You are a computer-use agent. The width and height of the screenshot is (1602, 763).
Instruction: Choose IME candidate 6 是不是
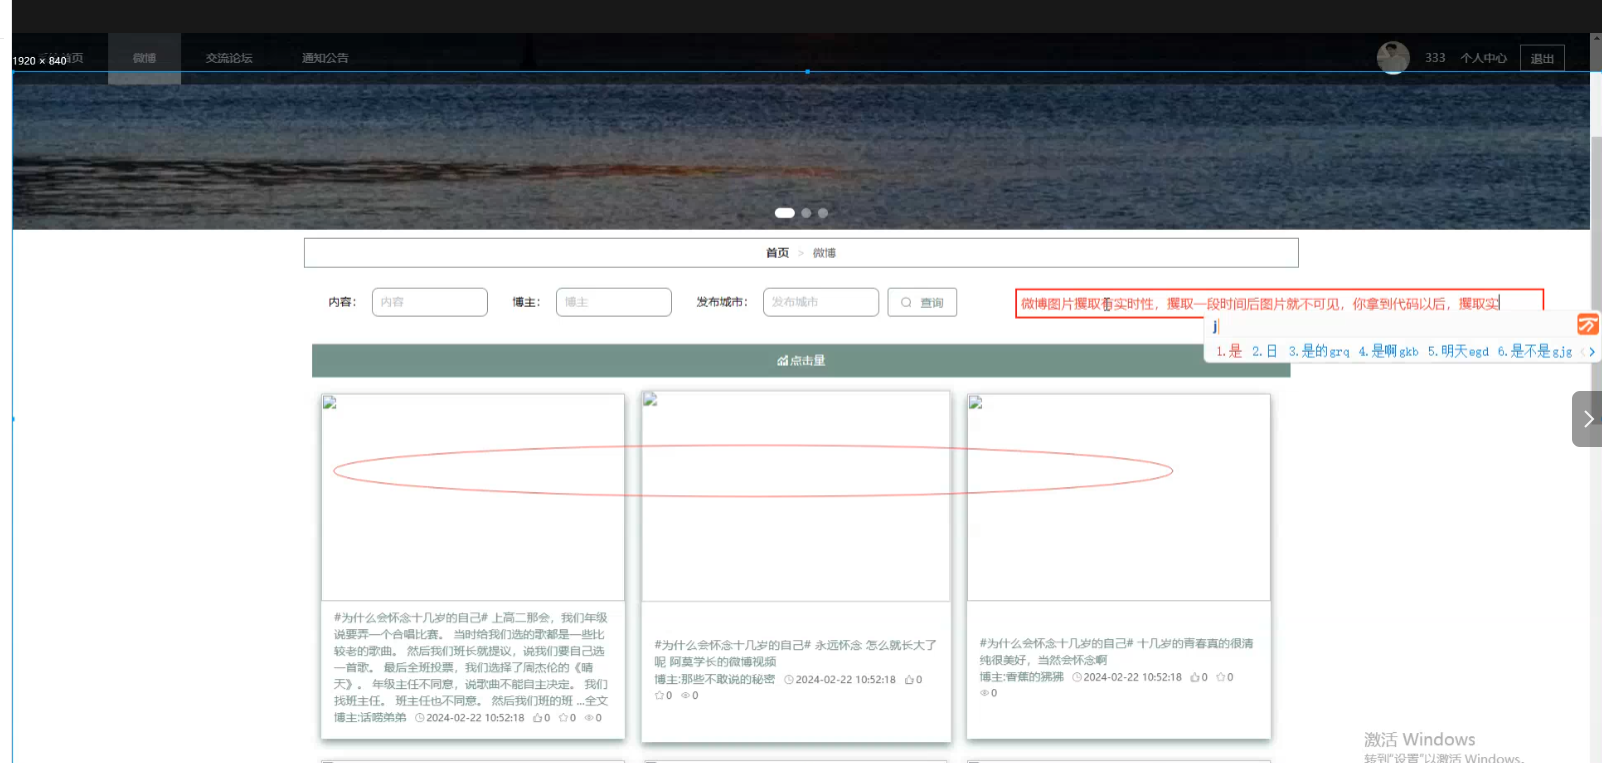pos(1535,351)
